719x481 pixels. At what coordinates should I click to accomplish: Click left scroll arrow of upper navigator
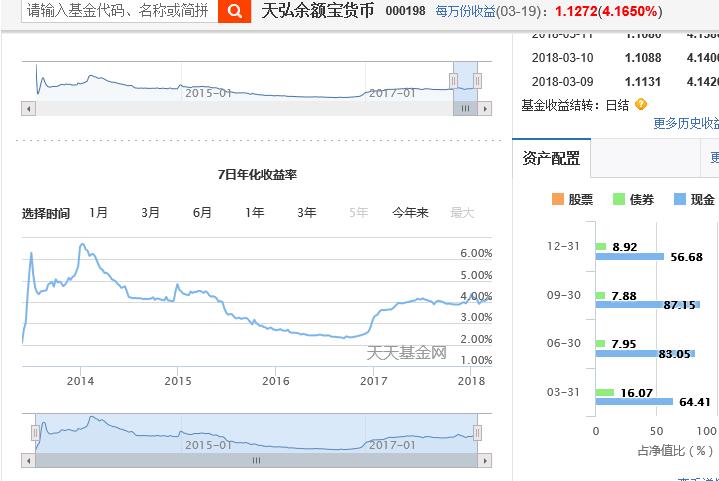(x=28, y=109)
